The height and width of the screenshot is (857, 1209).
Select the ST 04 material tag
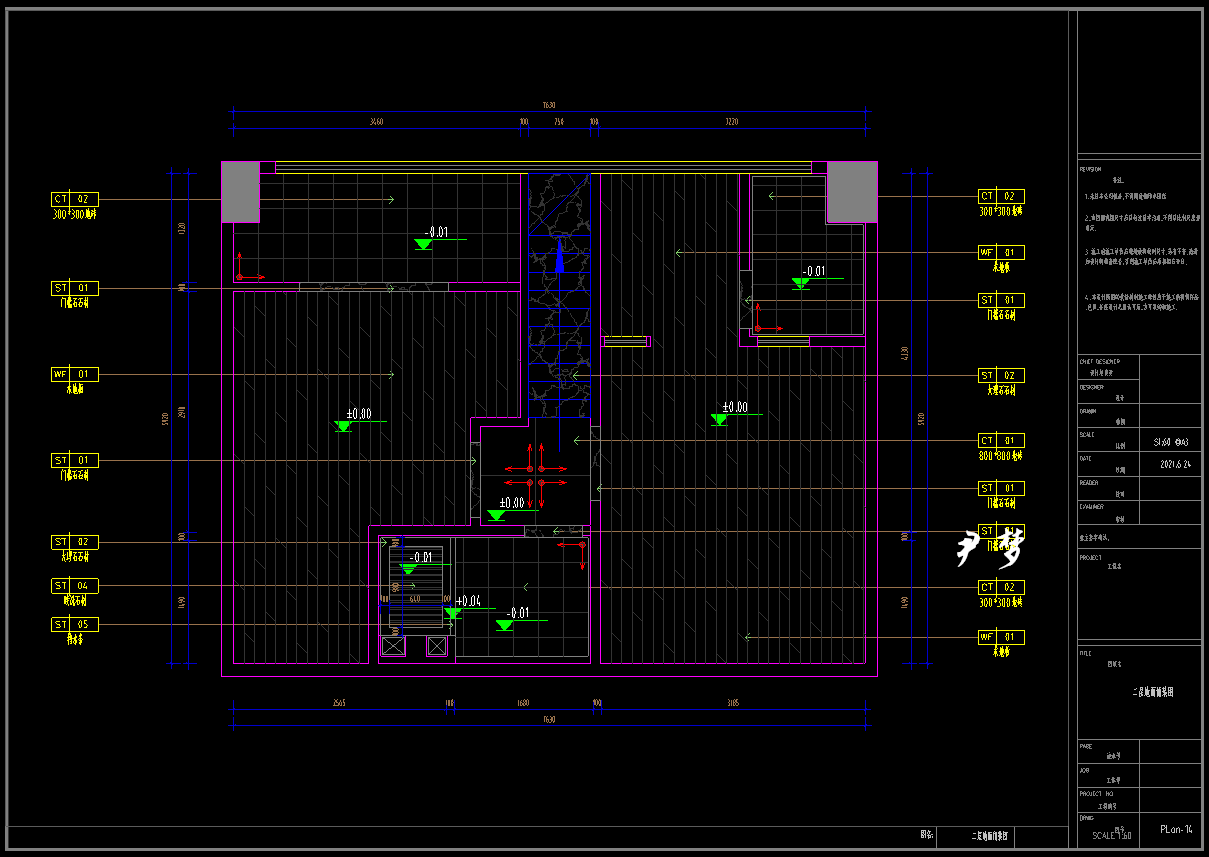coord(75,585)
